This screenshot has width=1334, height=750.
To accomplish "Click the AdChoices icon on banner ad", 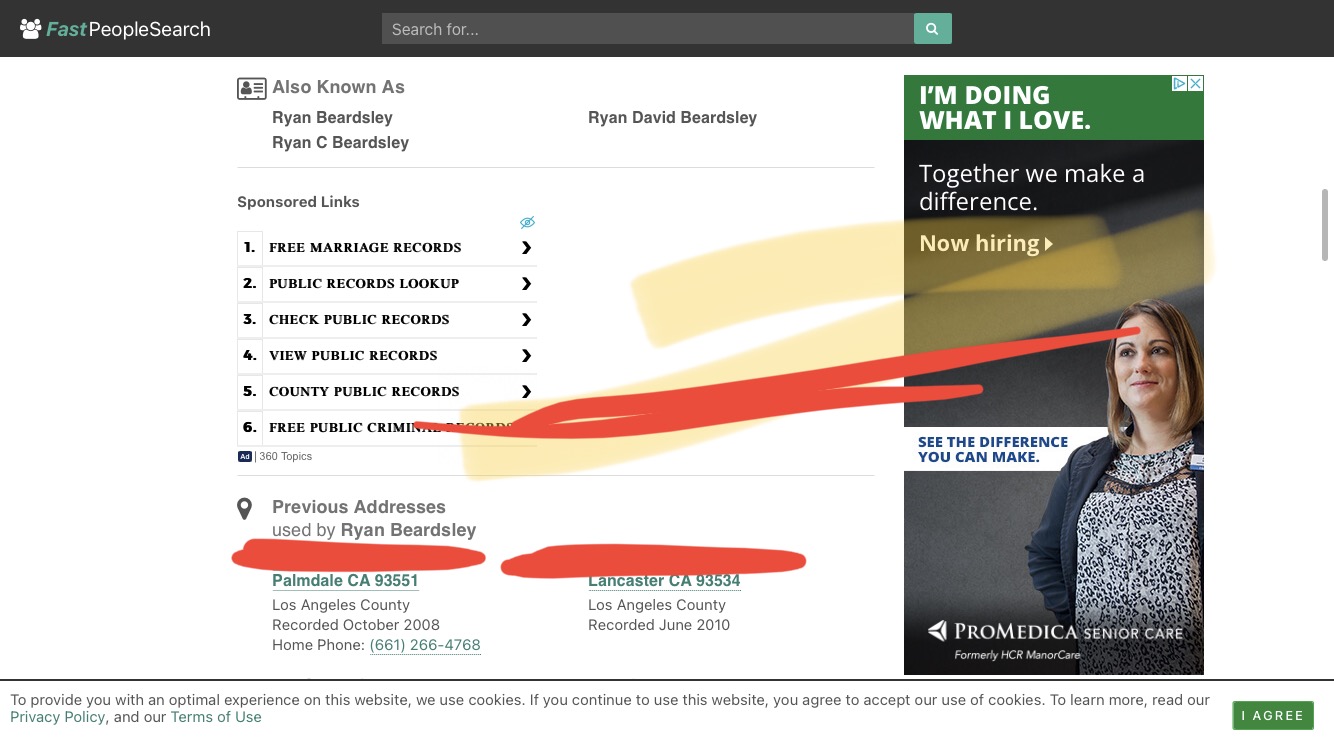I will click(1179, 84).
